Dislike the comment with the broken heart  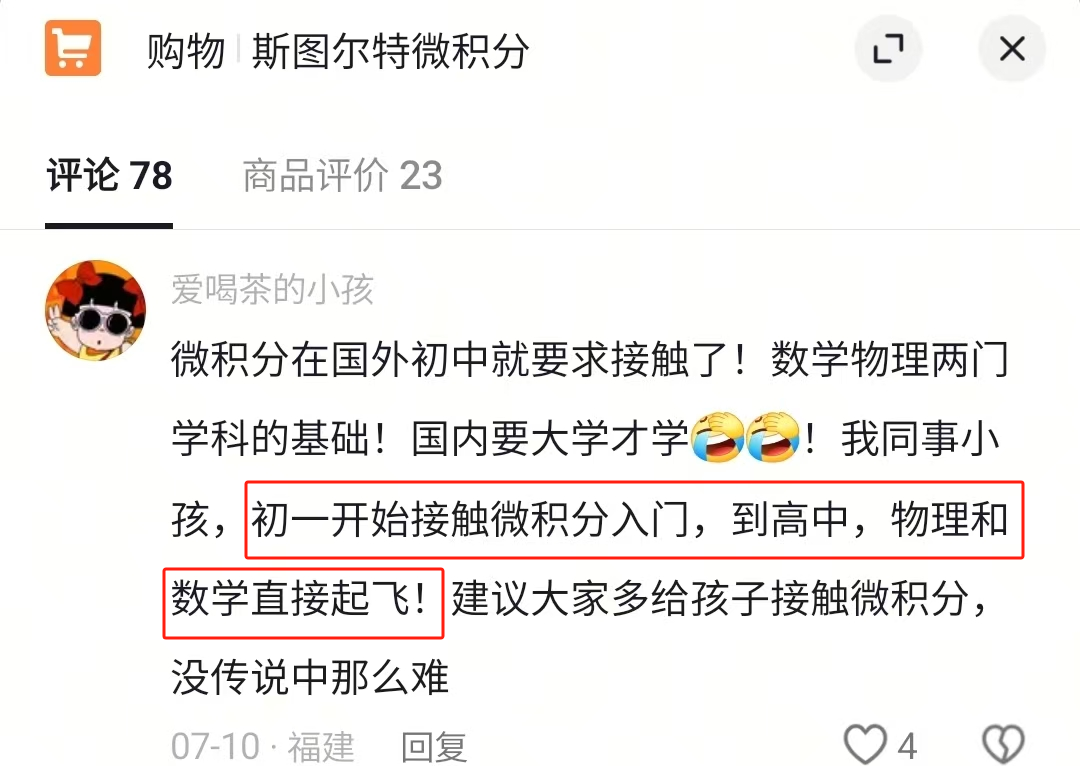coord(1003,745)
